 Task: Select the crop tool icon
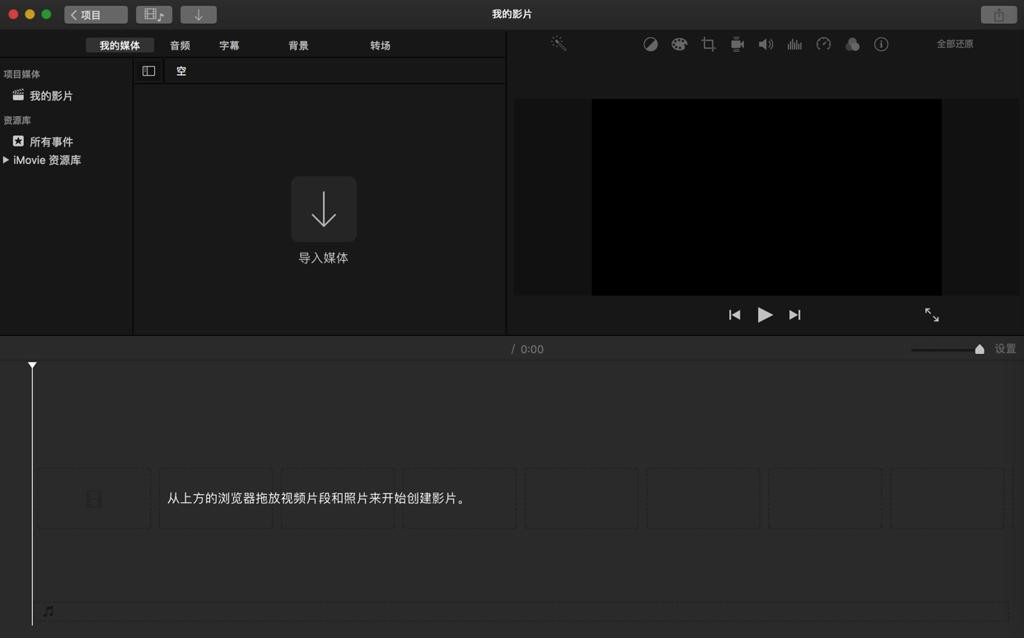[708, 44]
